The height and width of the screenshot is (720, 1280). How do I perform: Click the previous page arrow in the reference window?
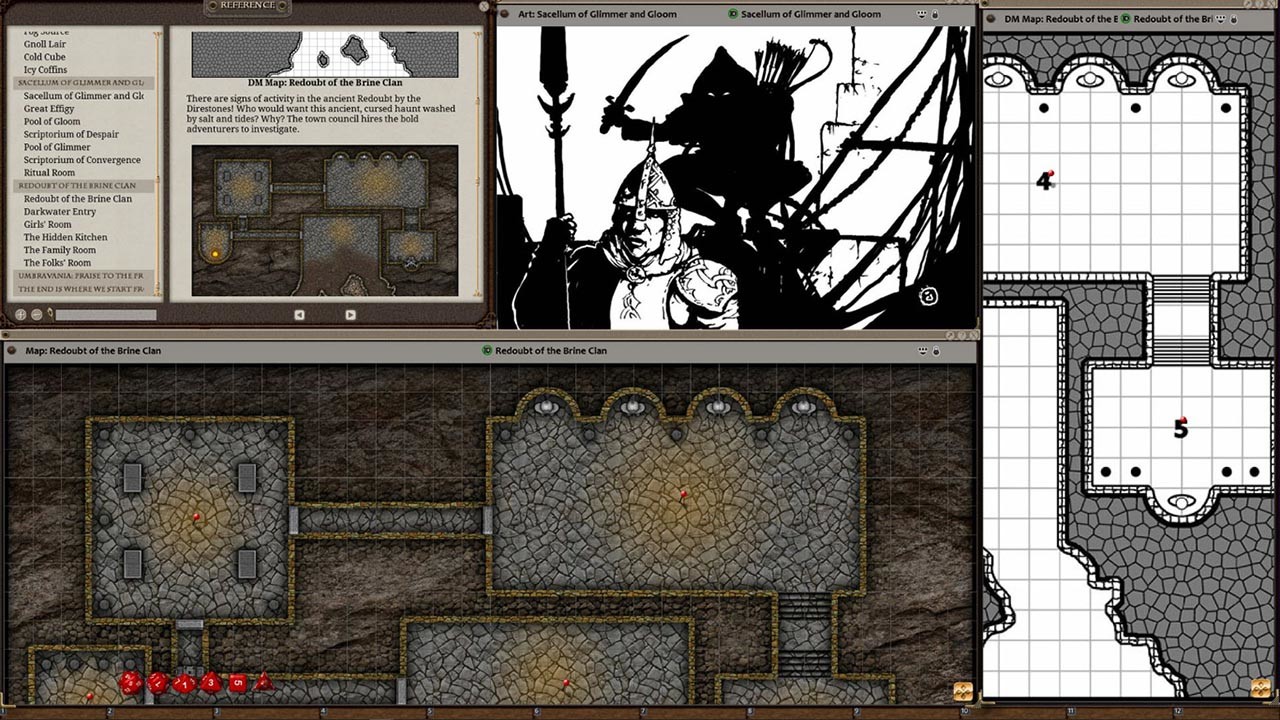(298, 313)
